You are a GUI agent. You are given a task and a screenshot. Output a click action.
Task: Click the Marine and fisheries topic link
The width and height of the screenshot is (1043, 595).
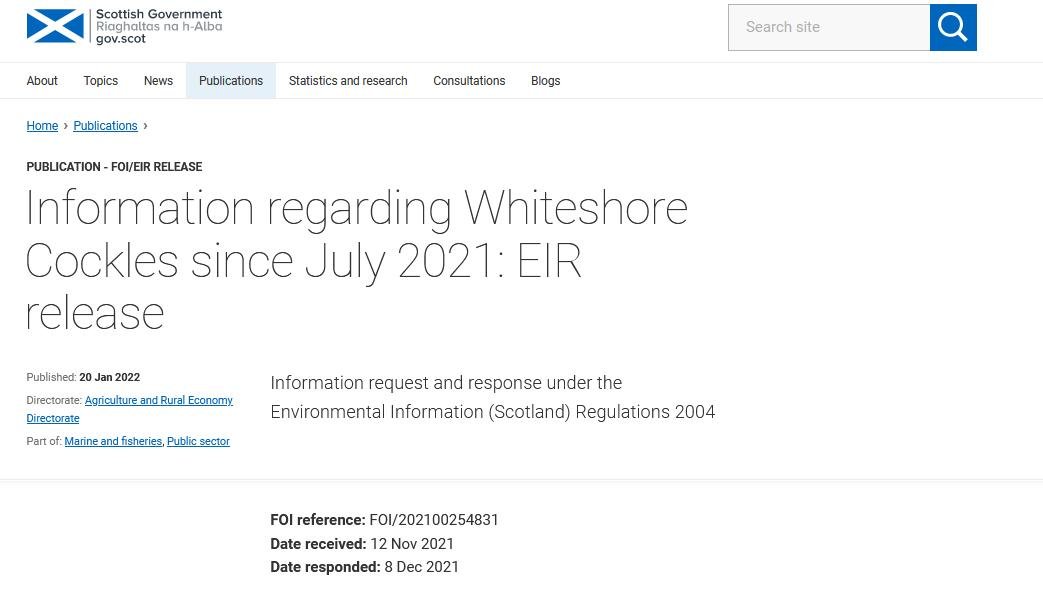113,441
